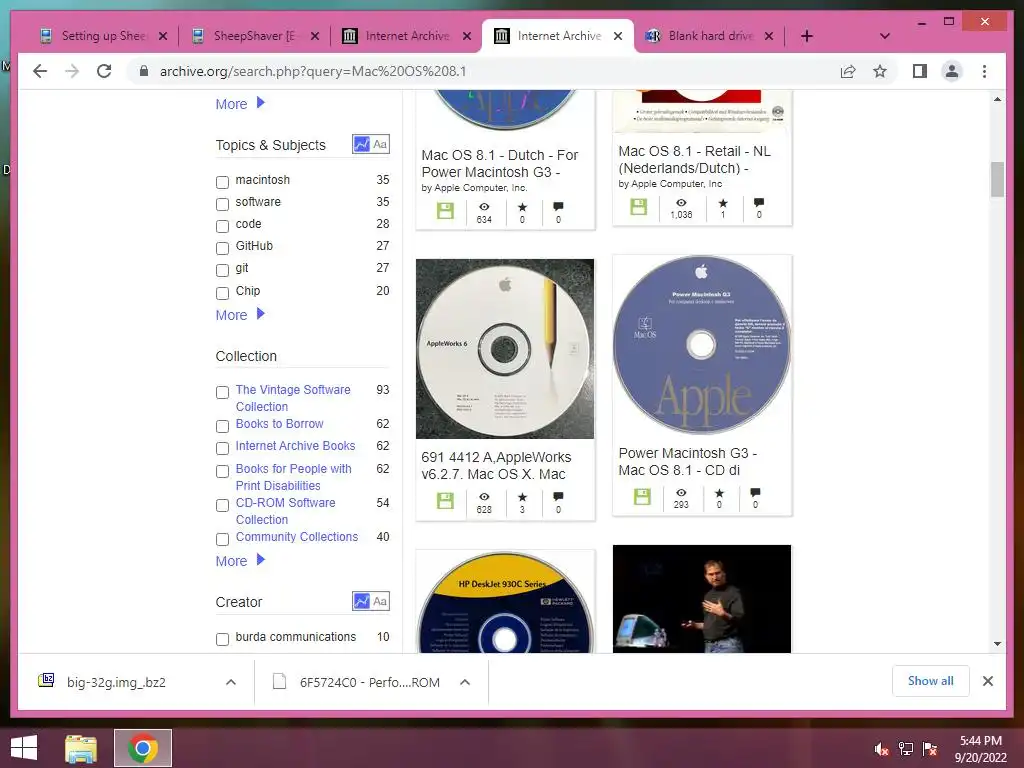This screenshot has height=768, width=1024.
Task: Expand More above Topics & Subjects
Action: [x=240, y=104]
